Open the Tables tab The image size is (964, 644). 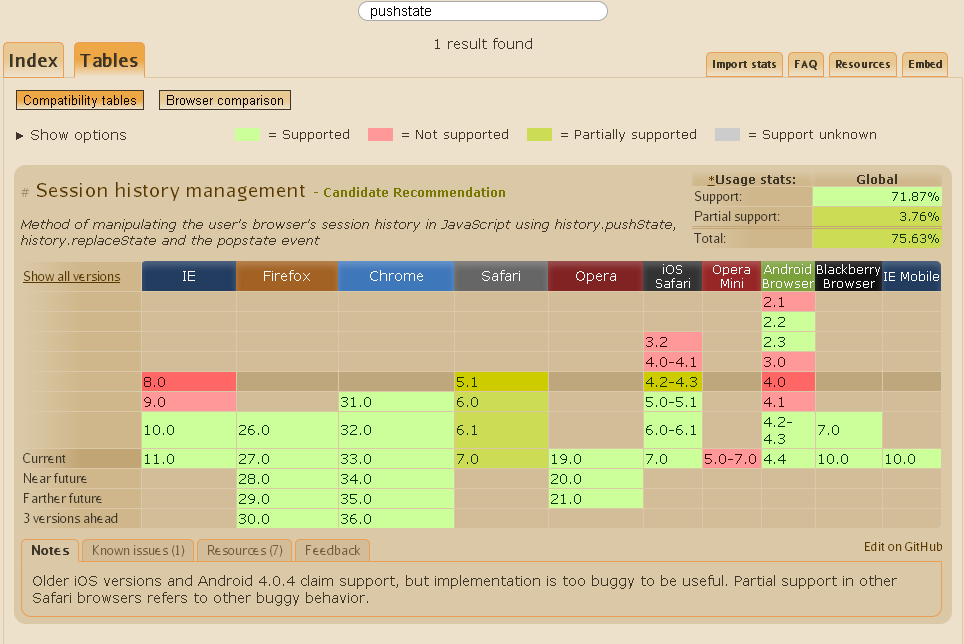pyautogui.click(x=109, y=60)
